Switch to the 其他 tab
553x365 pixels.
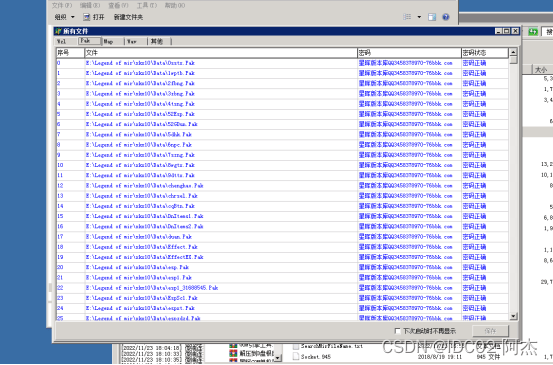click(159, 41)
